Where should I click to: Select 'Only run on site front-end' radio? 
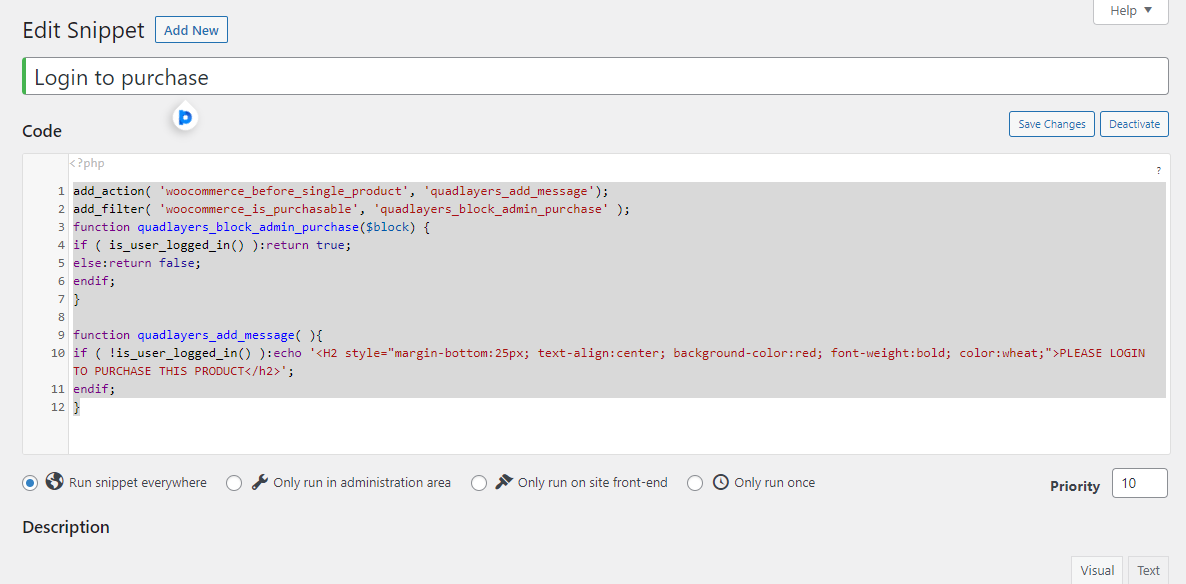[479, 483]
